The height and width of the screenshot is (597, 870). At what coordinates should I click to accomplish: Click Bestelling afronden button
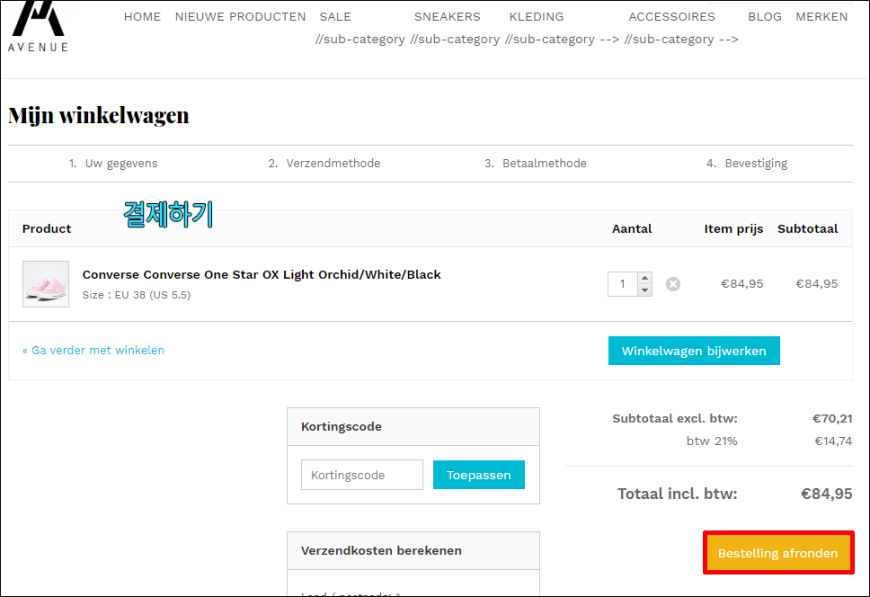coord(778,553)
